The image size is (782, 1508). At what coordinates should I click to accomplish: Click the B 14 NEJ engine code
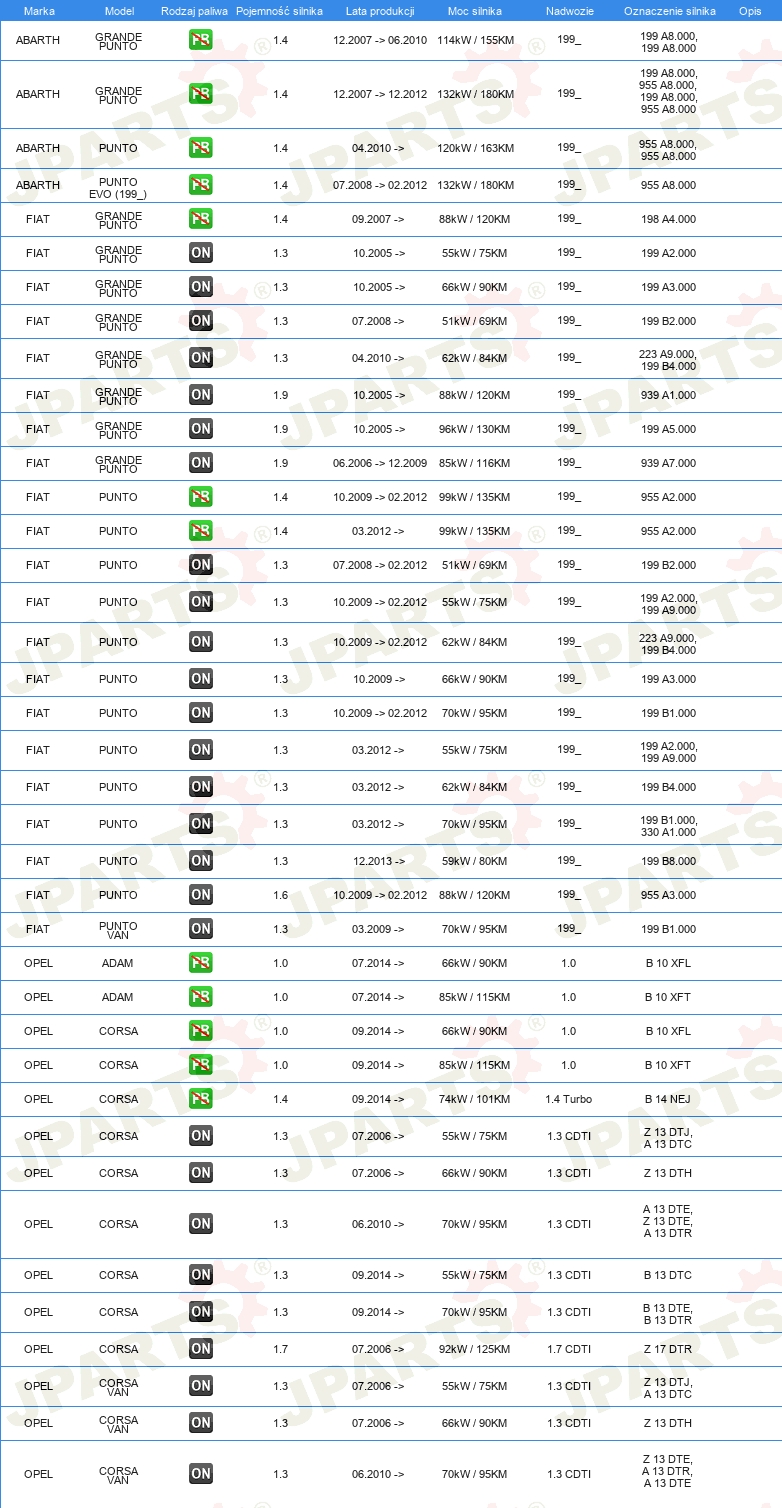[x=668, y=1099]
